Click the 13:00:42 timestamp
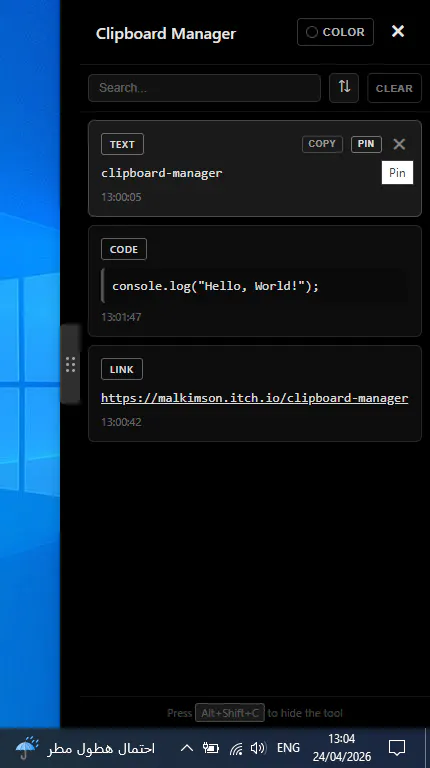This screenshot has width=430, height=768. point(121,422)
